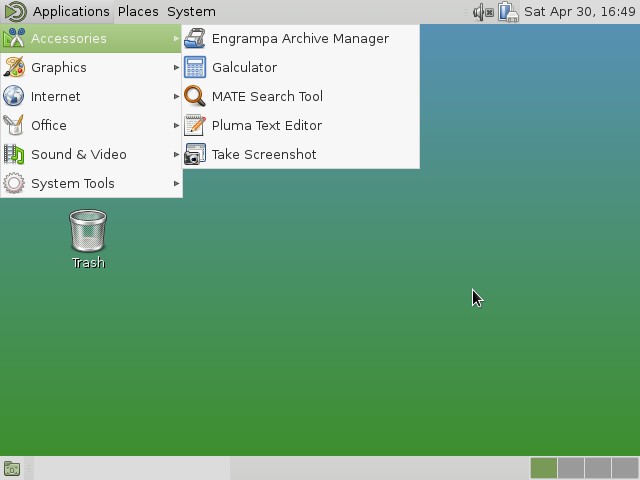Click the Trash label text

pos(89,263)
